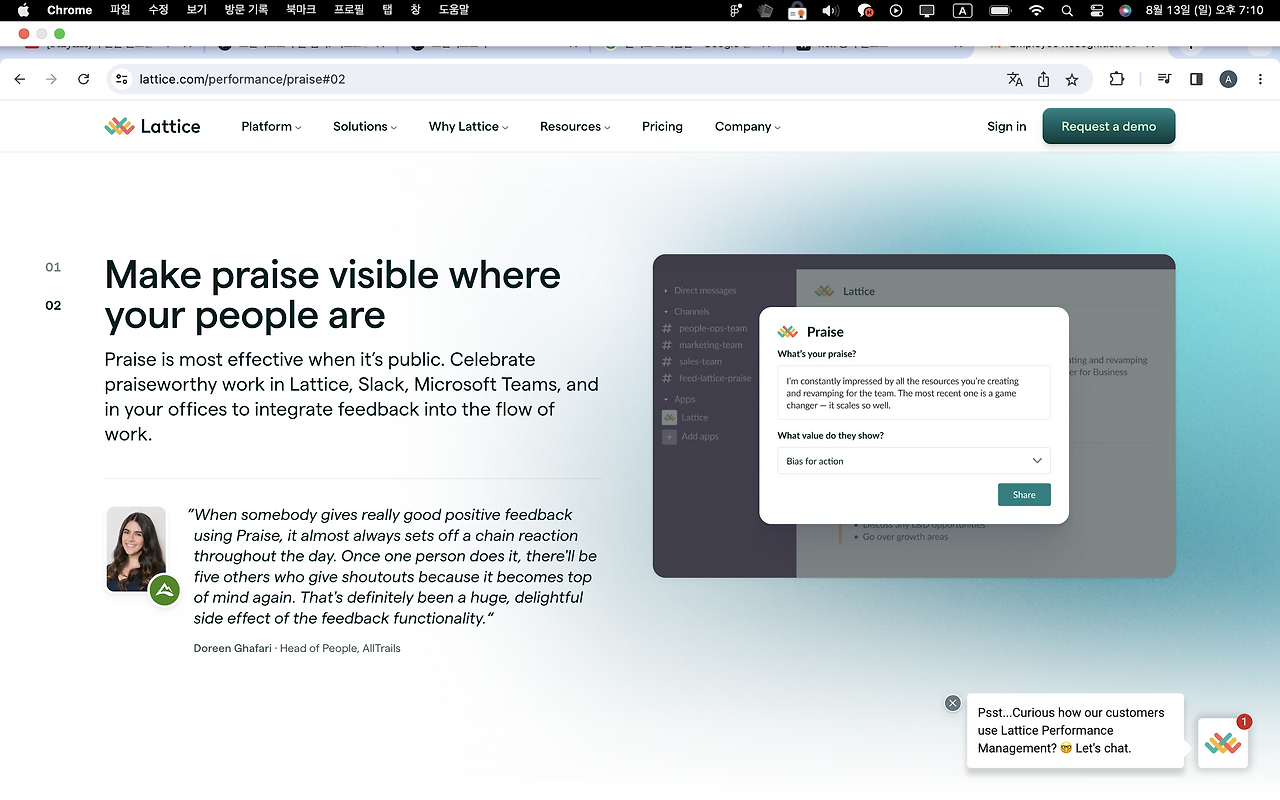Click the Google Translate icon in address bar

(1015, 79)
